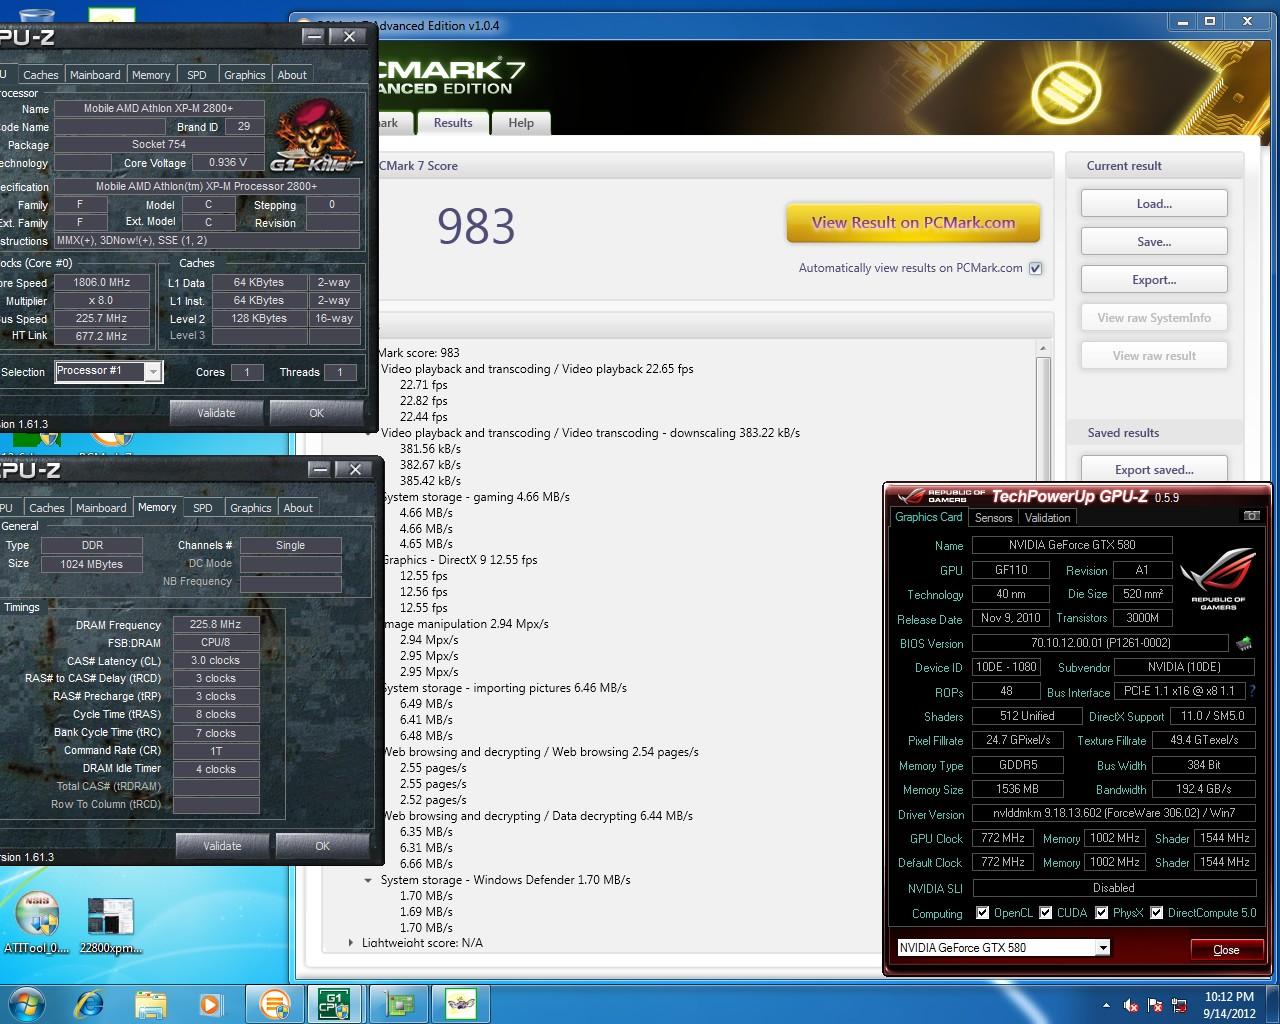Open the Start menu orb
The image size is (1280, 1024).
[26, 1003]
